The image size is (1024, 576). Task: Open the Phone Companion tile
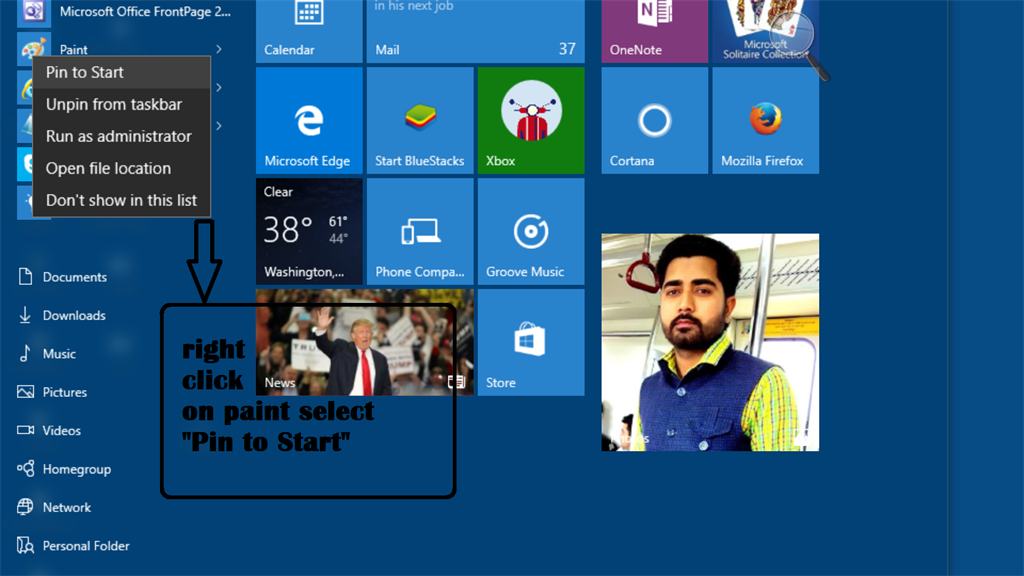[420, 231]
